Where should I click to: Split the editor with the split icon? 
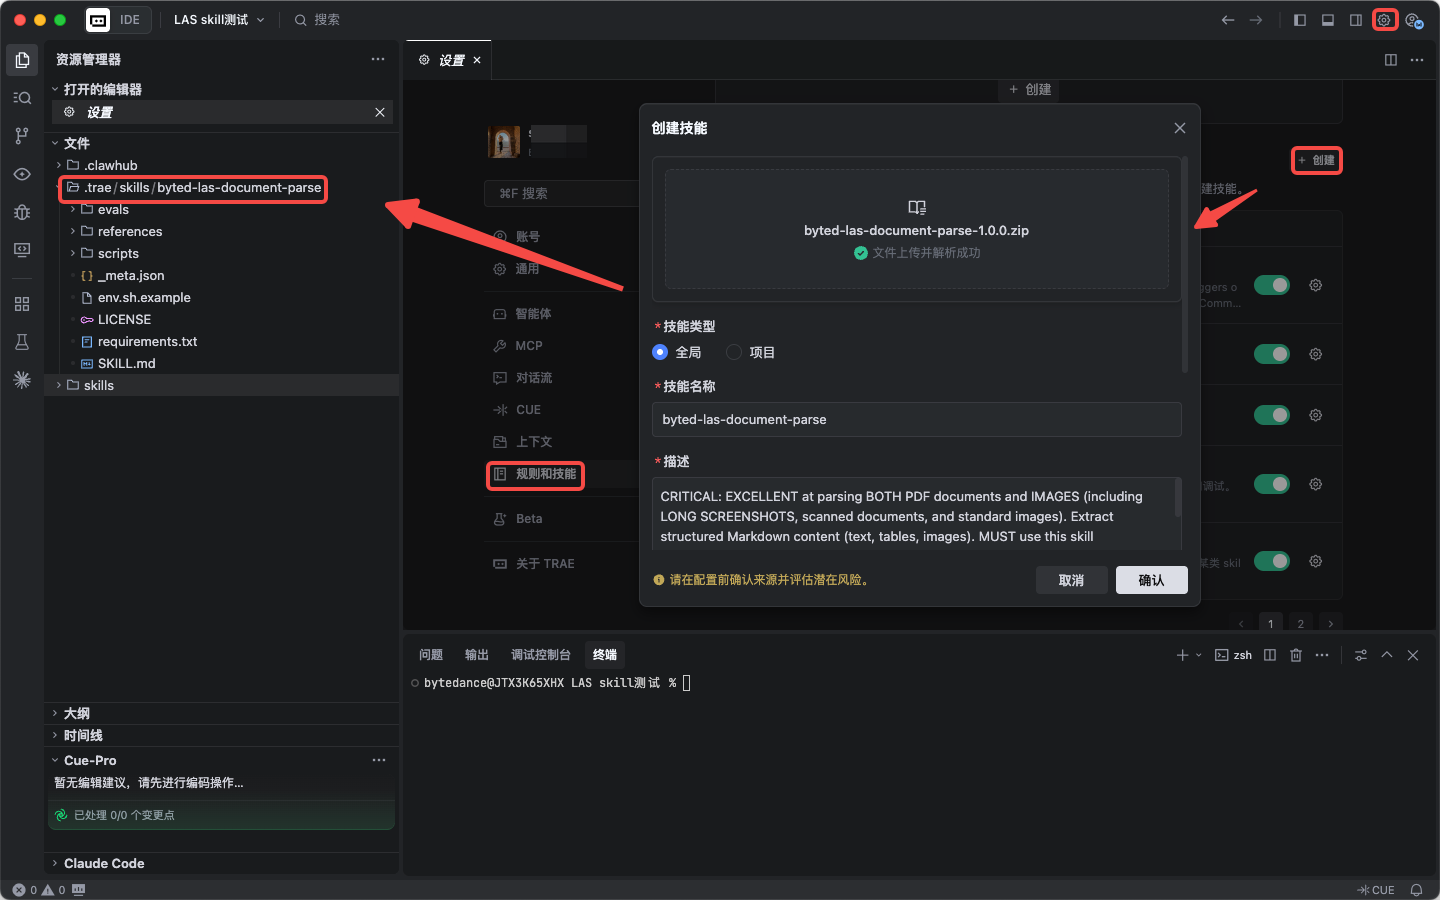tap(1390, 60)
